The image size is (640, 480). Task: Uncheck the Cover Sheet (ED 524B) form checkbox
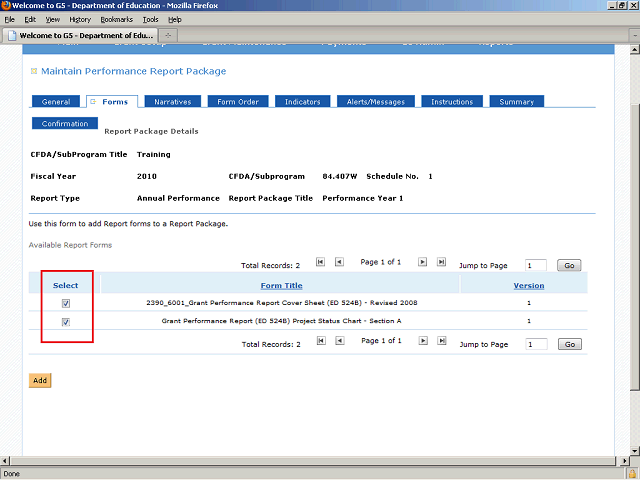66,302
